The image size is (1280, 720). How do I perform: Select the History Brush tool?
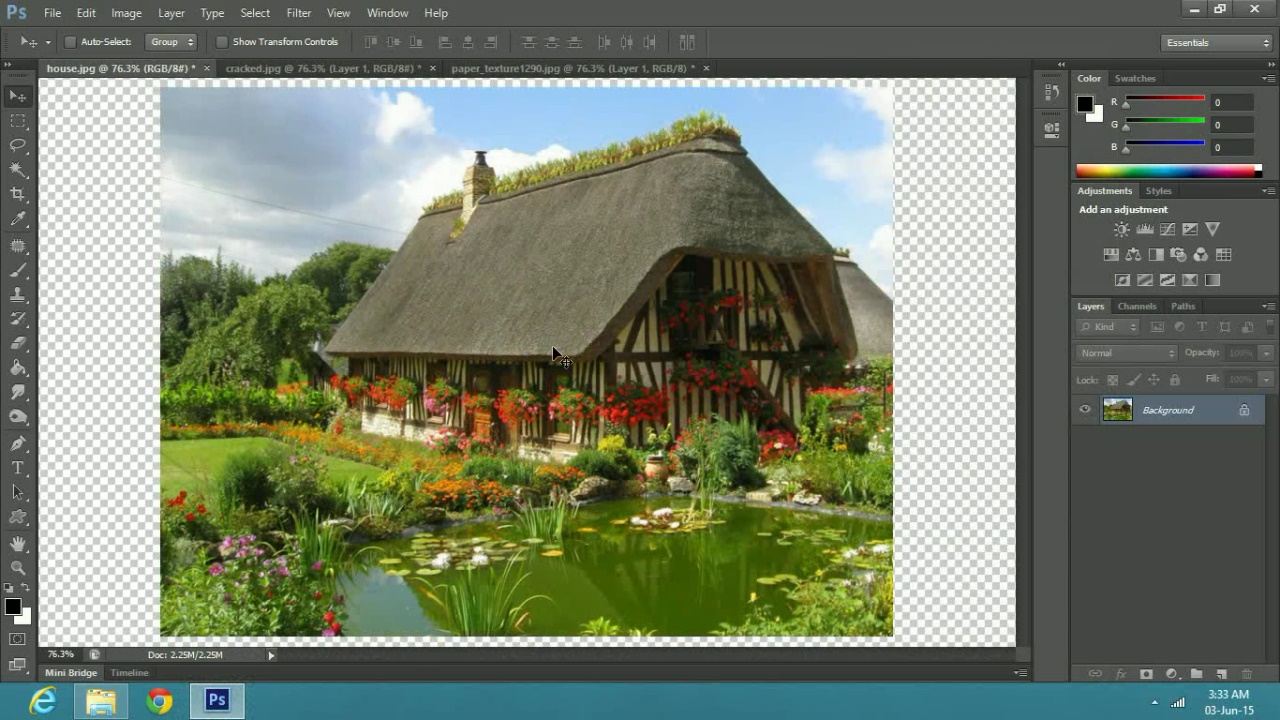(x=18, y=319)
